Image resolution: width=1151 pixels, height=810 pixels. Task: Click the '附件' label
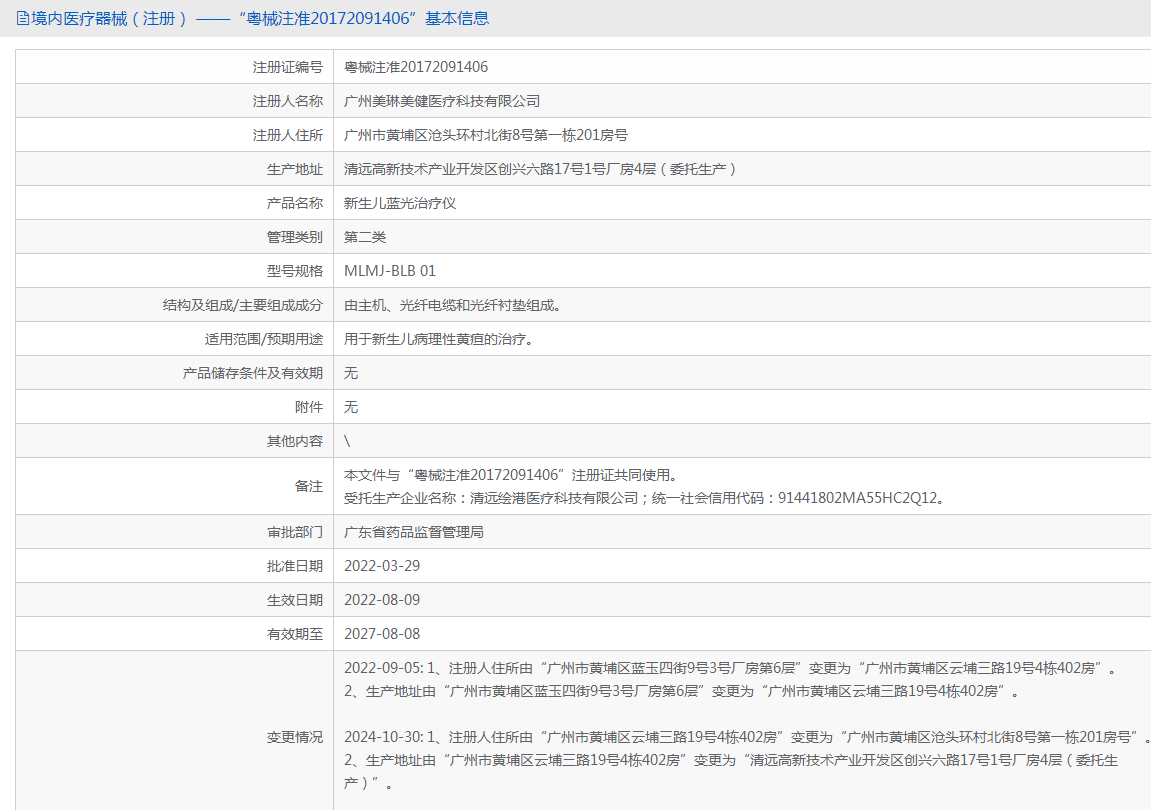[x=309, y=407]
